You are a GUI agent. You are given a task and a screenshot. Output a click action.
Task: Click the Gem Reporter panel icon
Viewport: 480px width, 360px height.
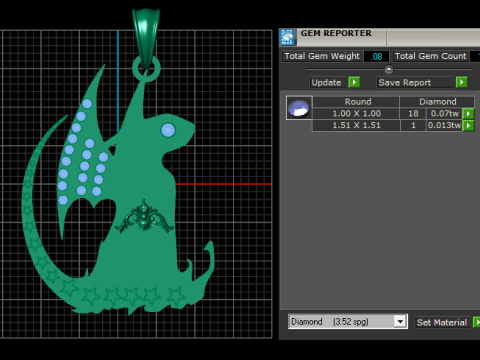[287, 37]
